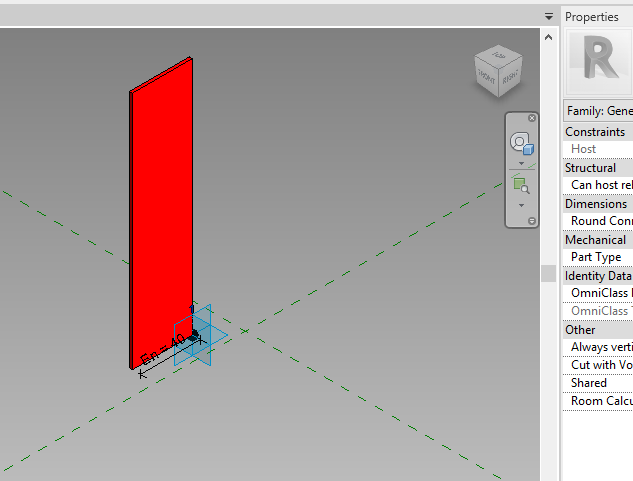633x481 pixels.
Task: Select the Cut with Voids property row
Action: (x=598, y=365)
